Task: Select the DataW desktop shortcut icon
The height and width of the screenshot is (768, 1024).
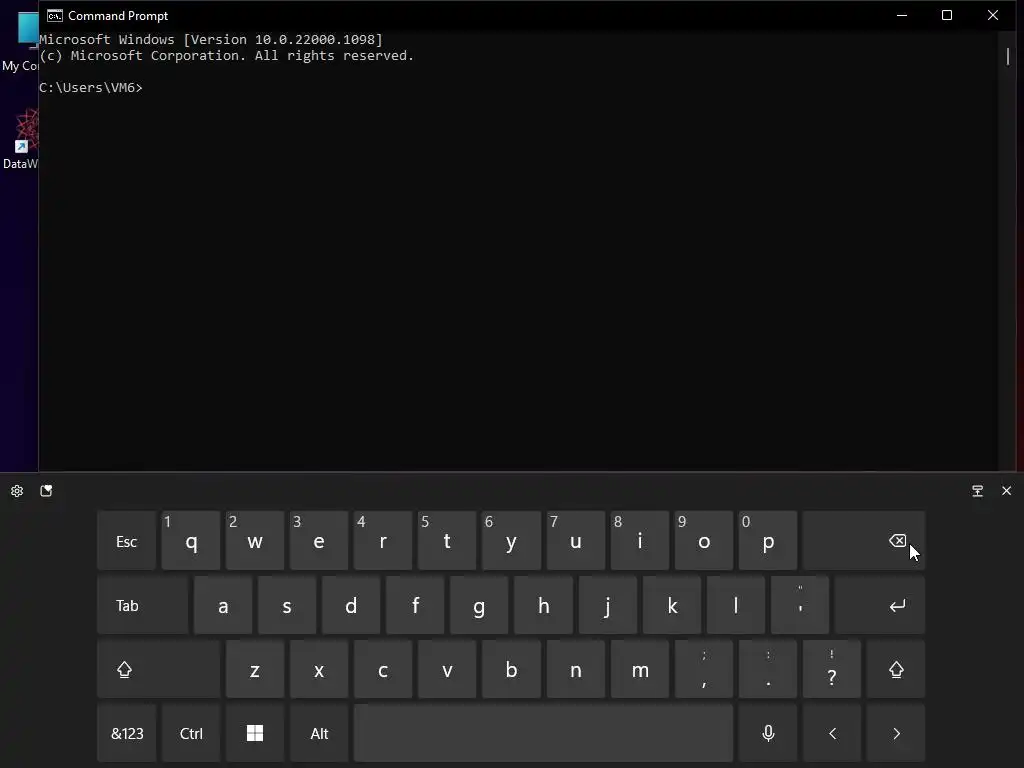Action: (x=20, y=139)
